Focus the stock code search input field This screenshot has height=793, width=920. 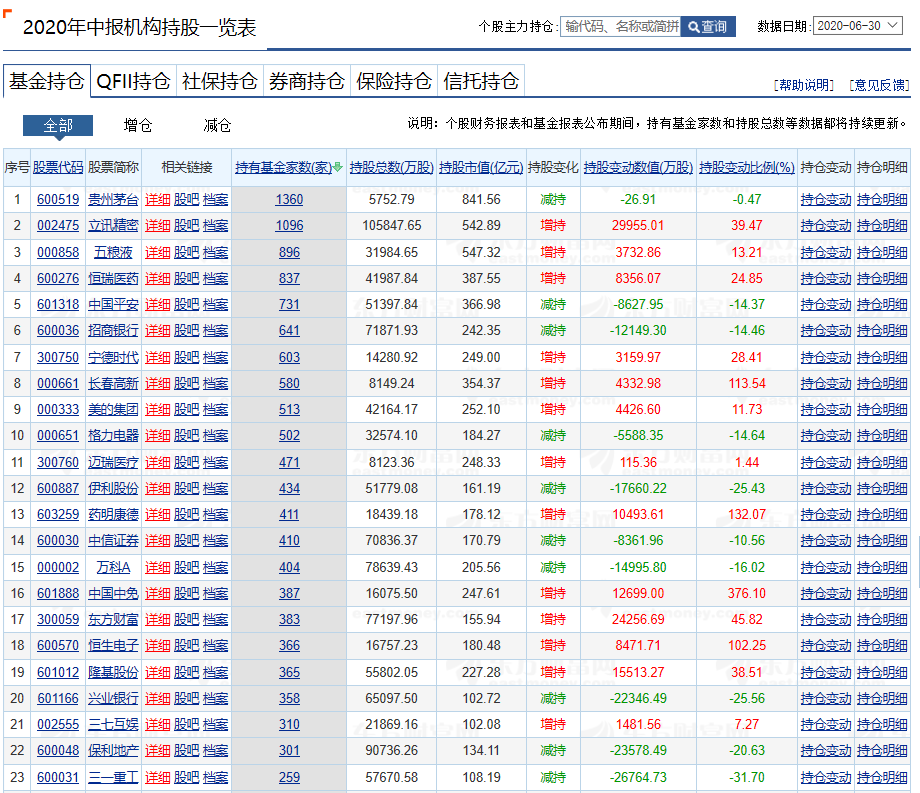[621, 26]
